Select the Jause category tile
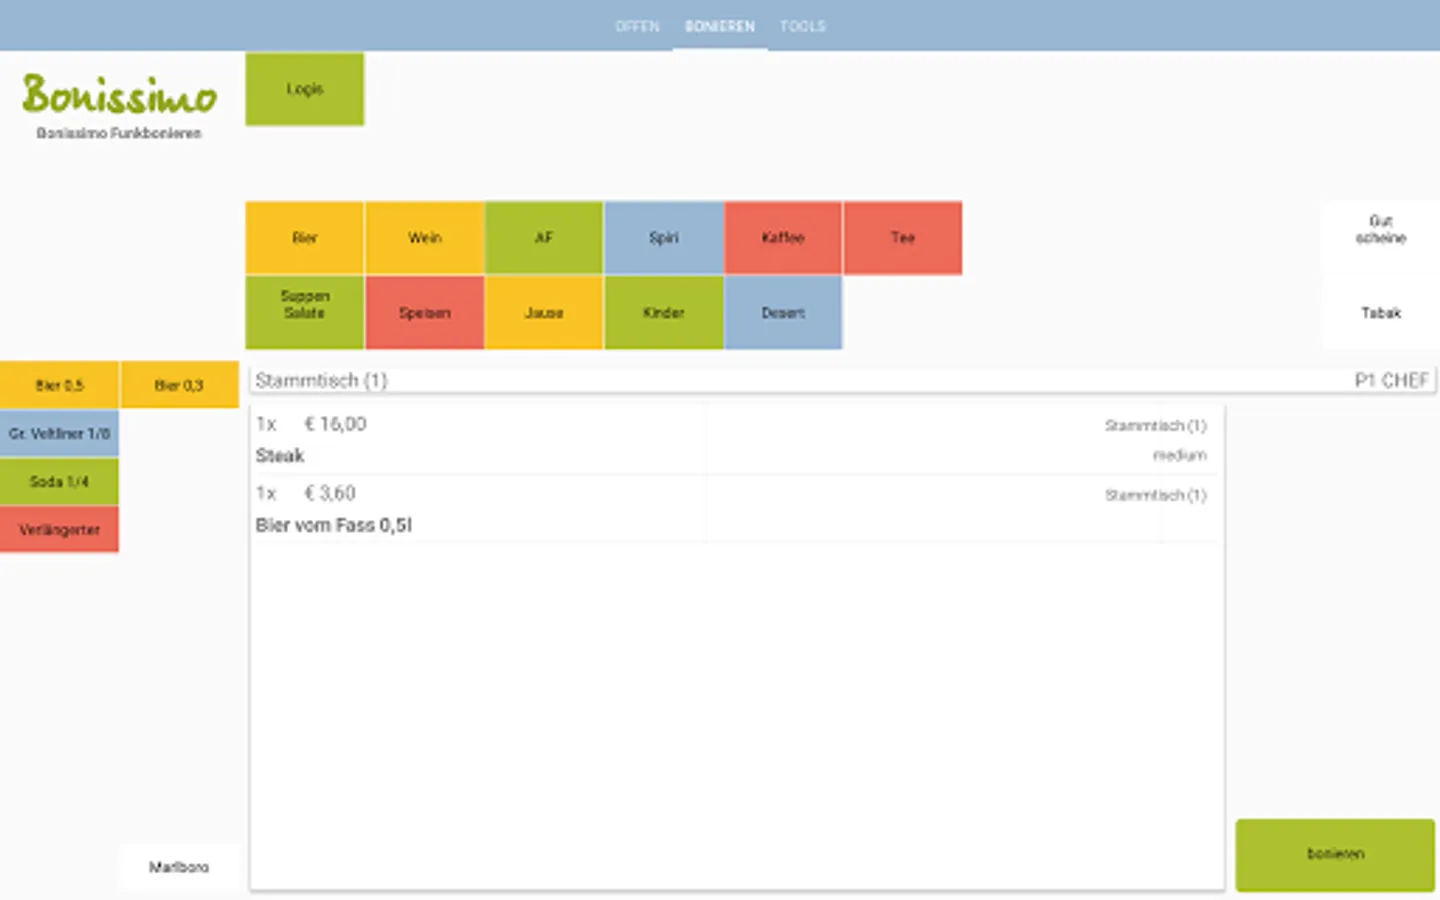The height and width of the screenshot is (900, 1440). click(x=544, y=313)
